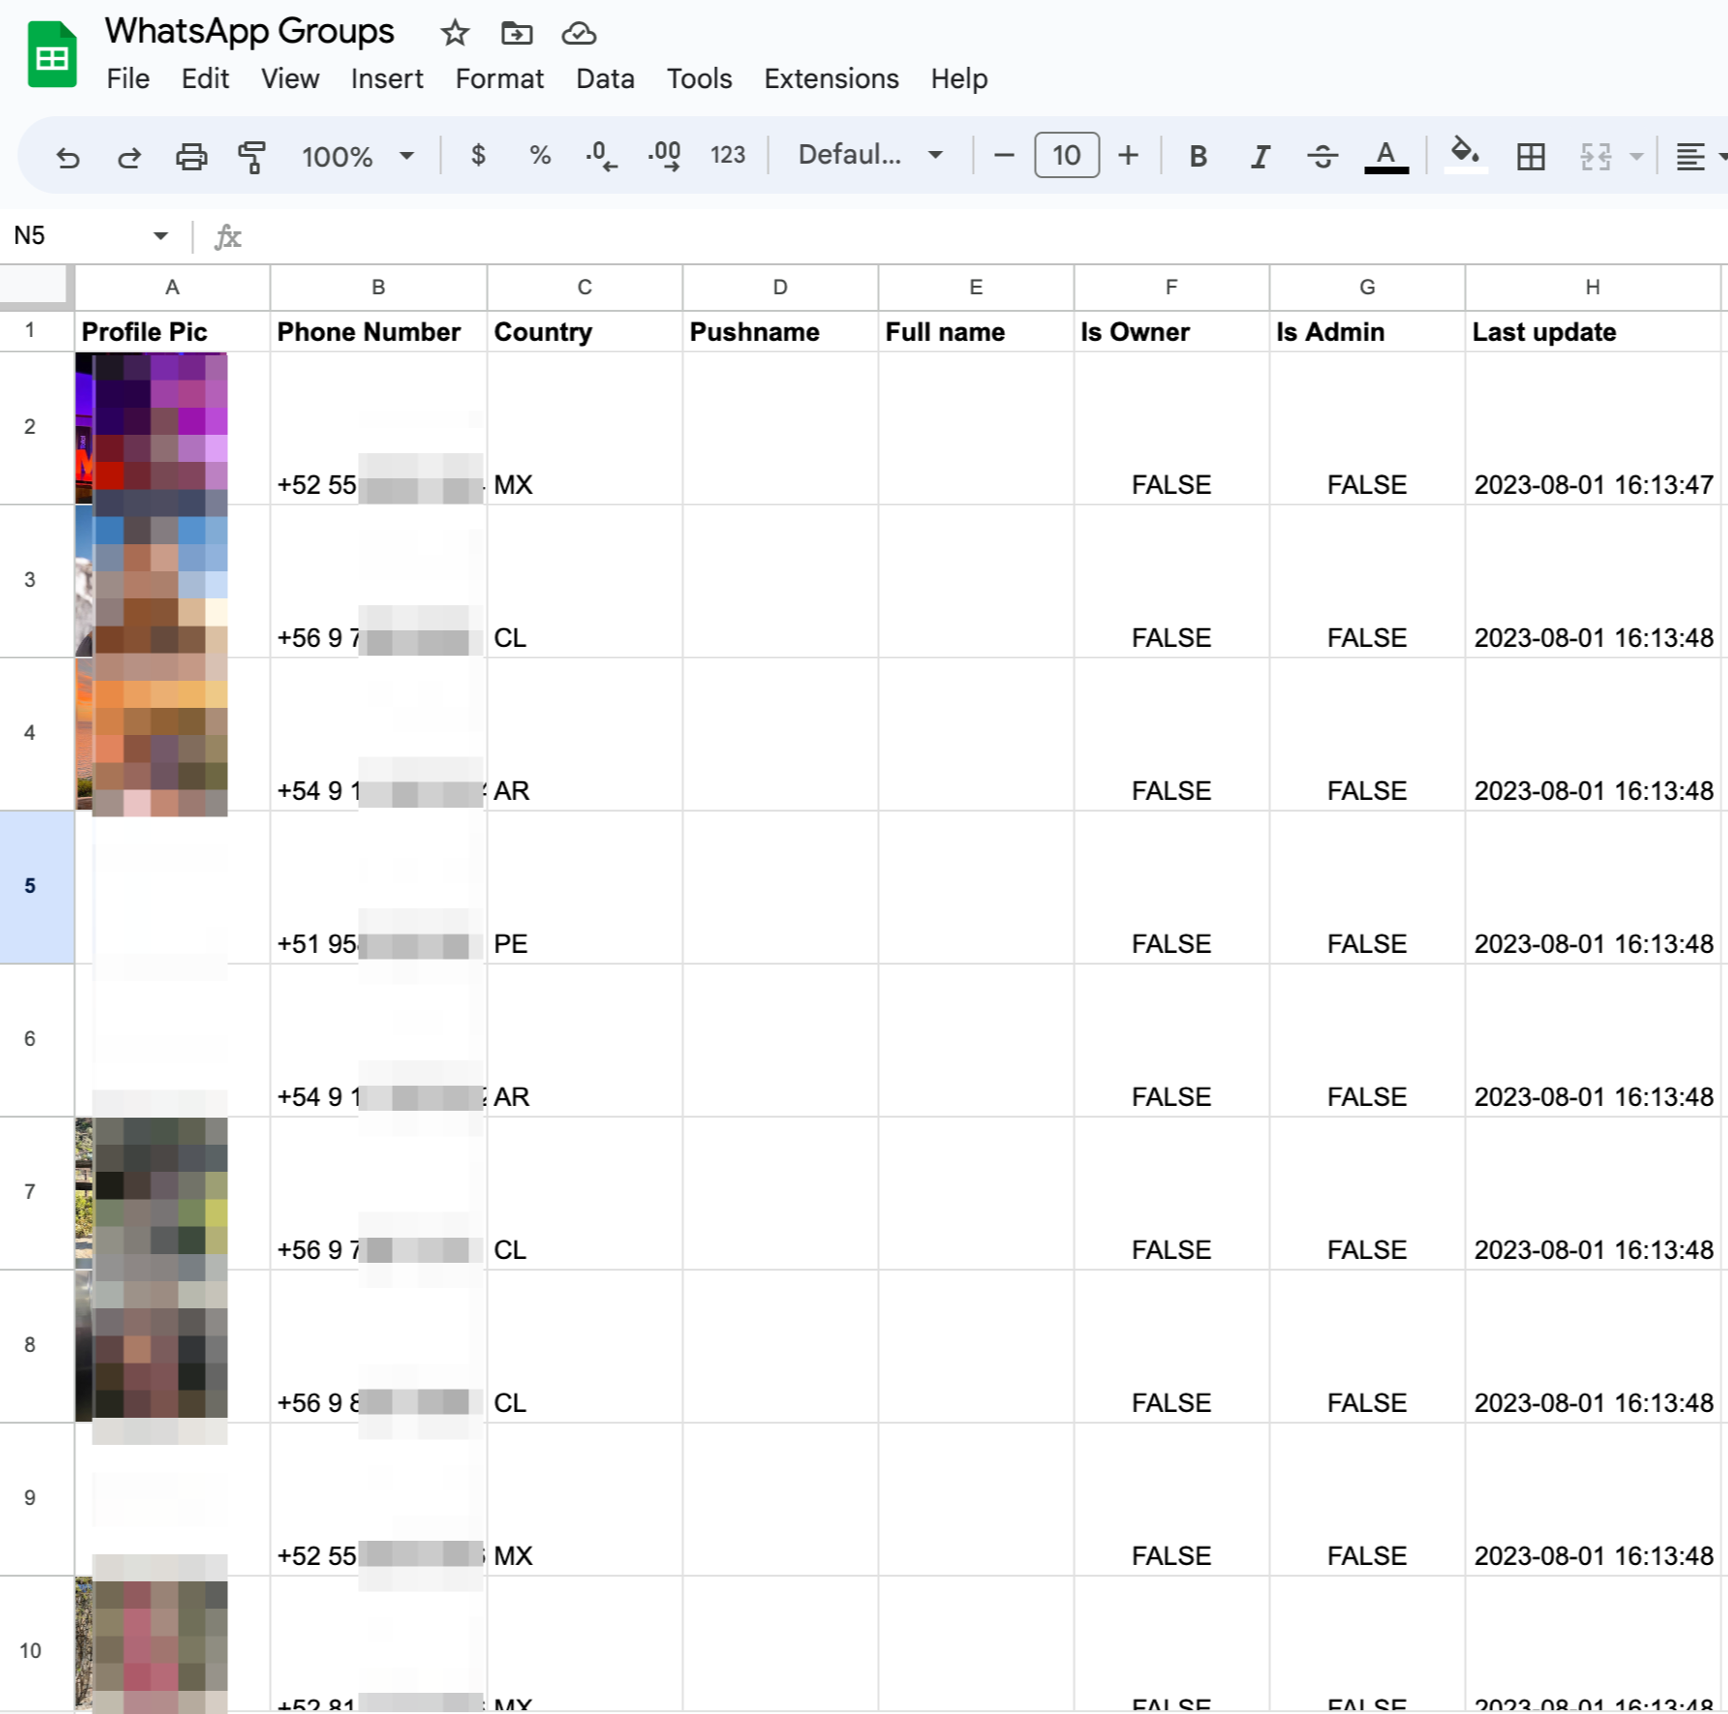
Task: Select column F header
Action: pyautogui.click(x=1171, y=288)
